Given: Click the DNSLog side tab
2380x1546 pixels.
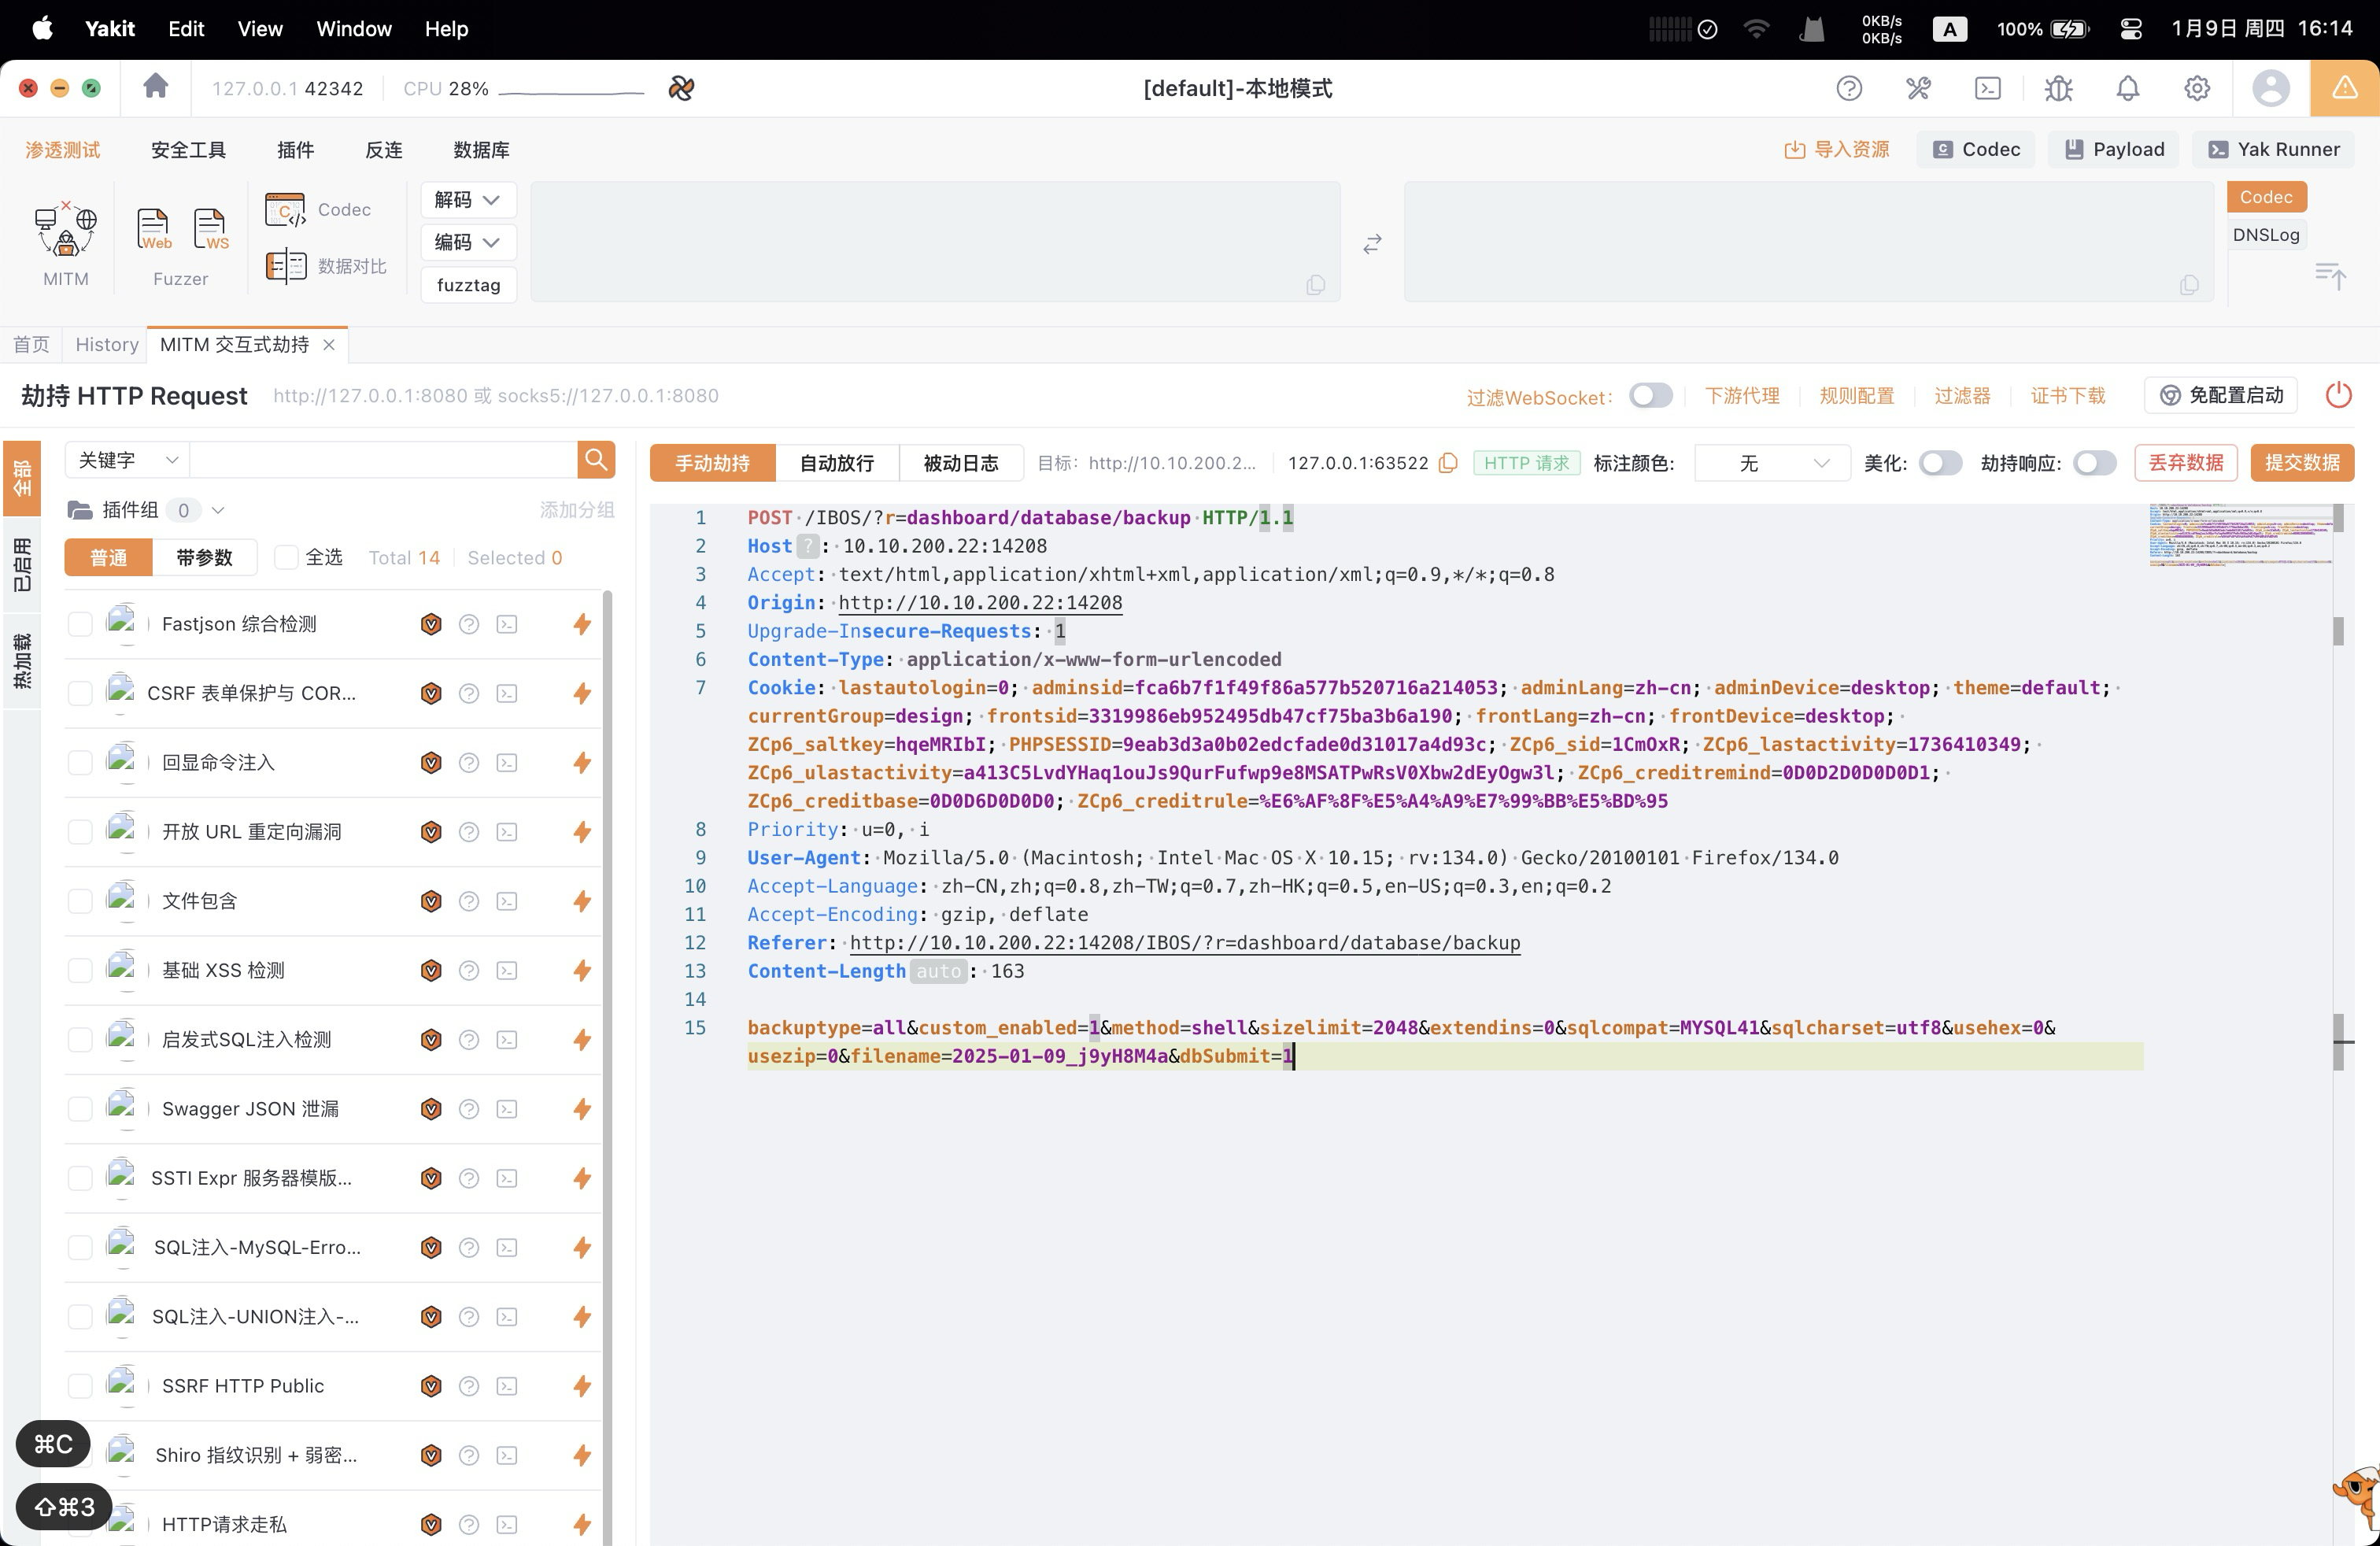Looking at the screenshot, I should [x=2266, y=235].
